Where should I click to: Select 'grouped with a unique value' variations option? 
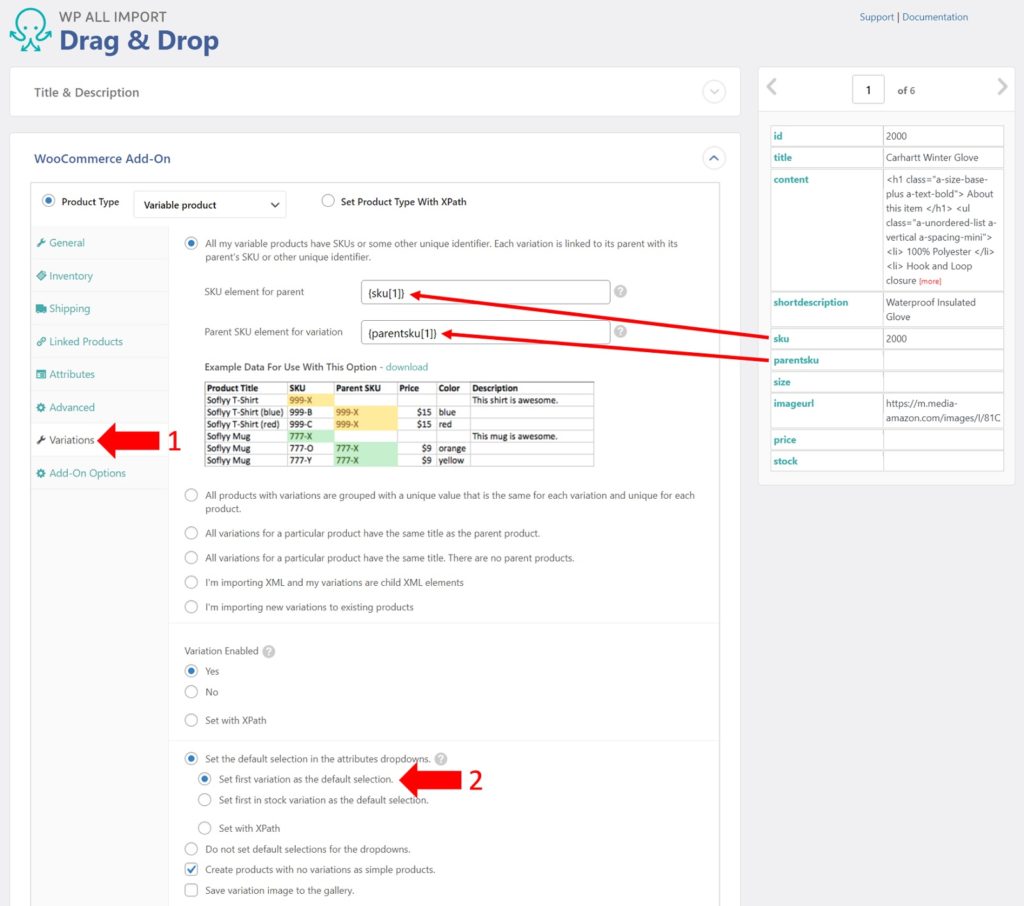click(191, 495)
